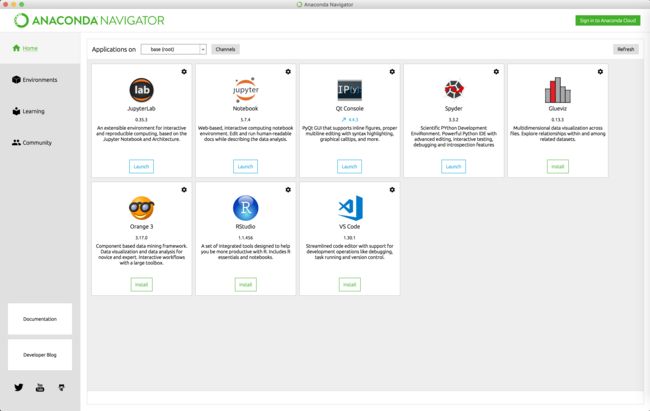Sign in to Anaconda Cloud
This screenshot has width=650, height=411.
[x=607, y=20]
